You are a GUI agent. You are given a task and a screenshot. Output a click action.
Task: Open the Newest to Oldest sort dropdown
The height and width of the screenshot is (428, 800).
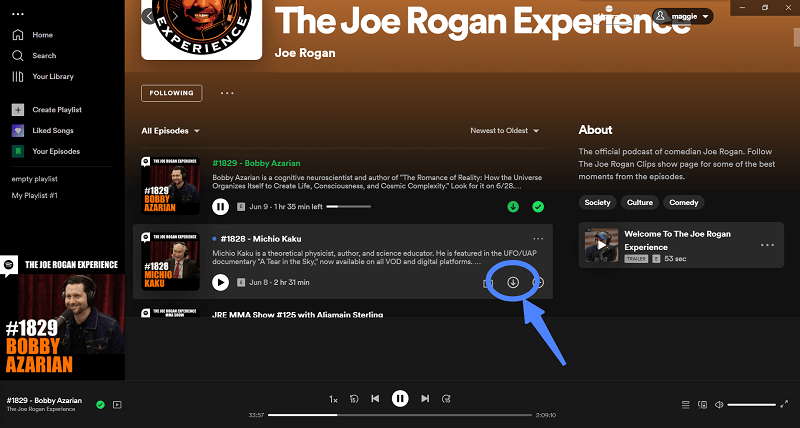(x=505, y=131)
